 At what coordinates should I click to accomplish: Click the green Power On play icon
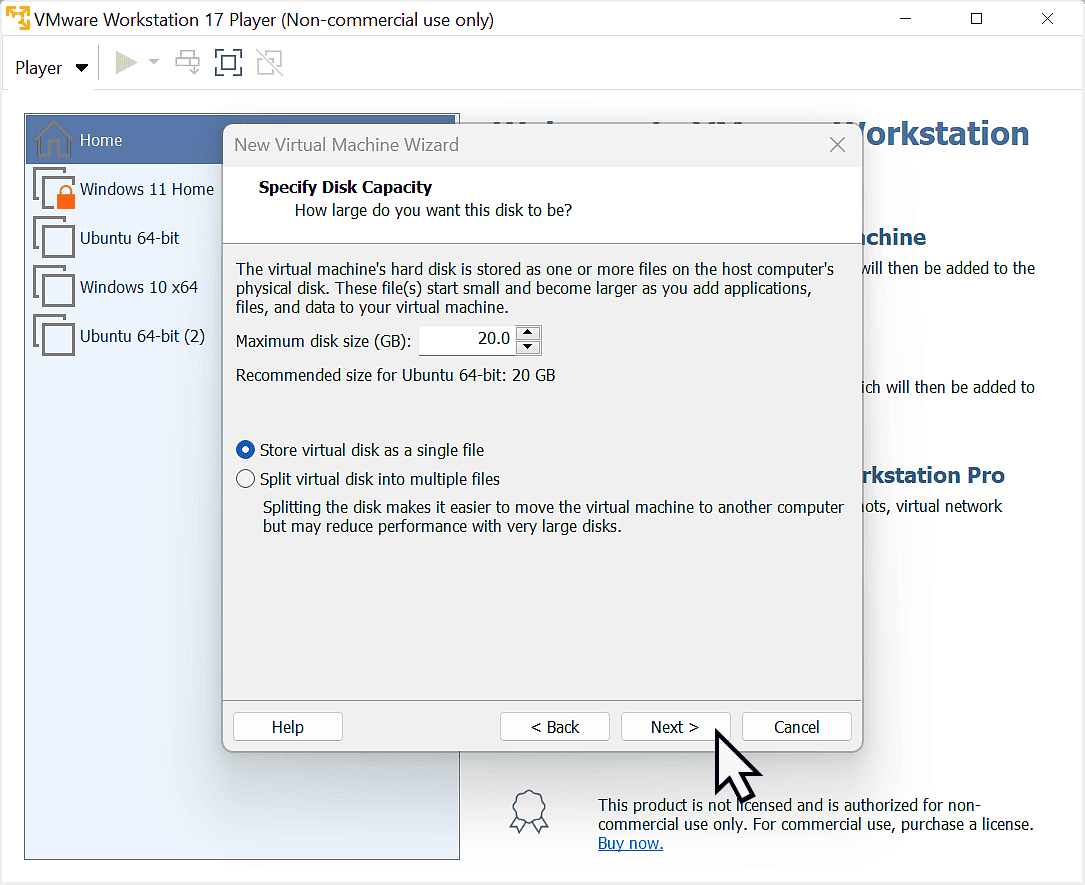[126, 63]
